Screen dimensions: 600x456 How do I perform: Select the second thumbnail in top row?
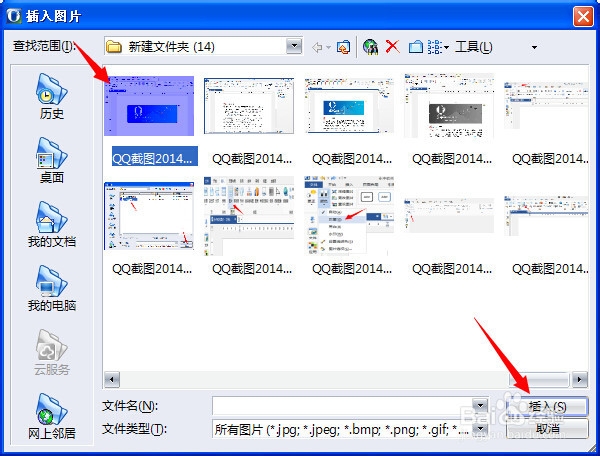(x=249, y=106)
